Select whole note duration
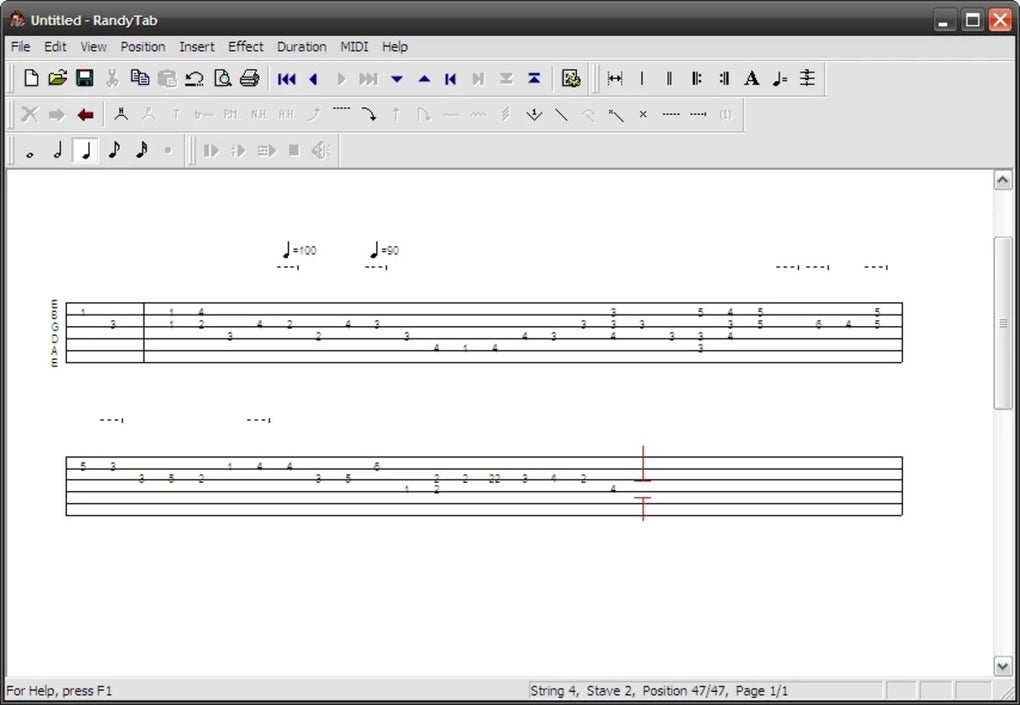This screenshot has width=1020, height=705. coord(30,151)
